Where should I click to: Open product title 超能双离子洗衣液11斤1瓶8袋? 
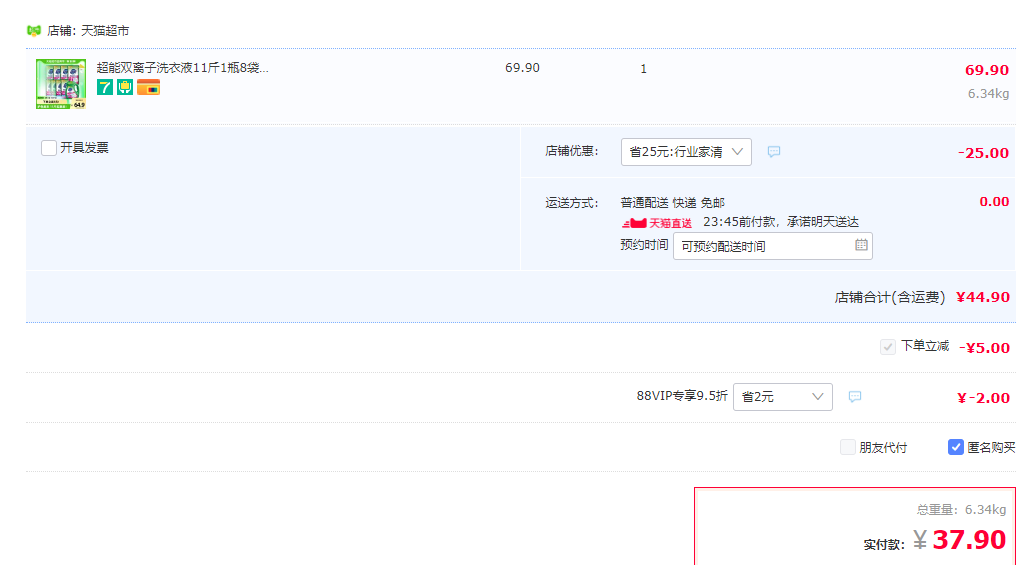tap(182, 68)
